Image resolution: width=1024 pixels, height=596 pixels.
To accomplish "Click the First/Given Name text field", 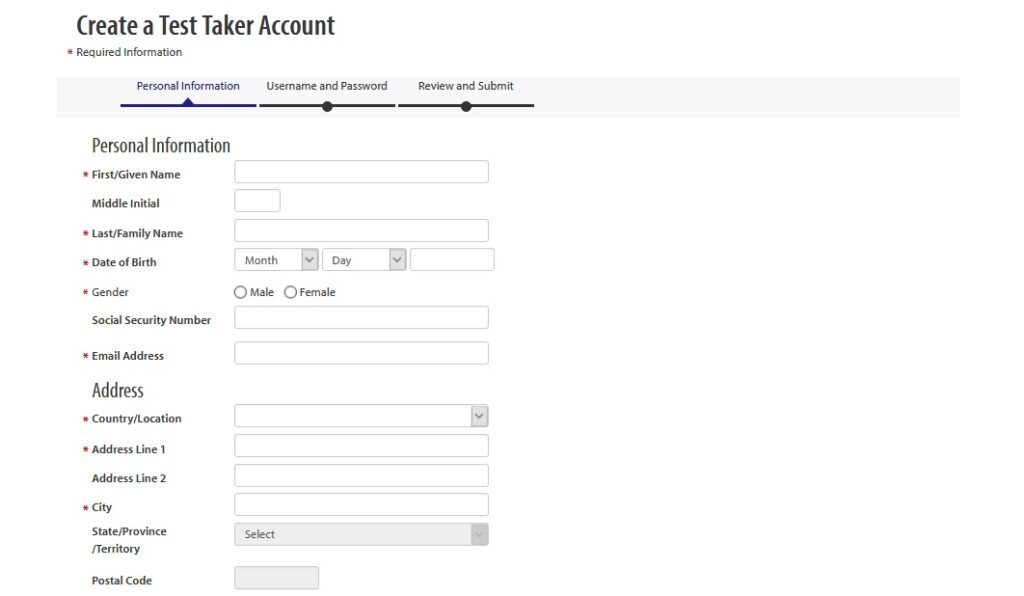I will [x=361, y=172].
